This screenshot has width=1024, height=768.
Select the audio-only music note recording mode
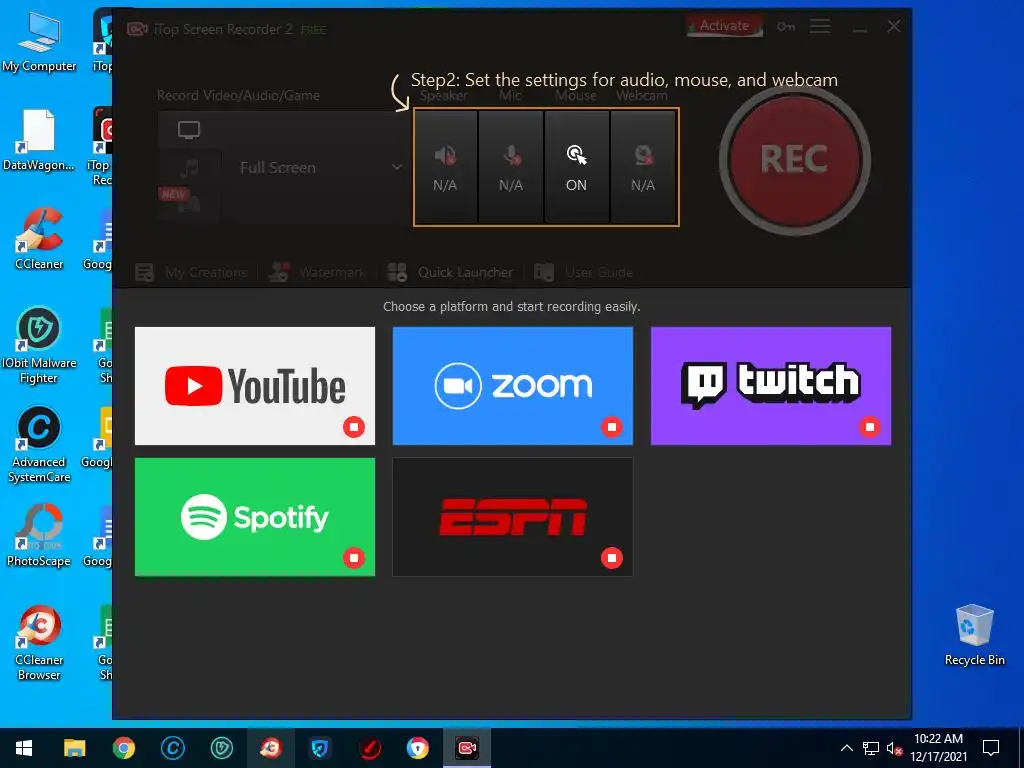click(189, 168)
